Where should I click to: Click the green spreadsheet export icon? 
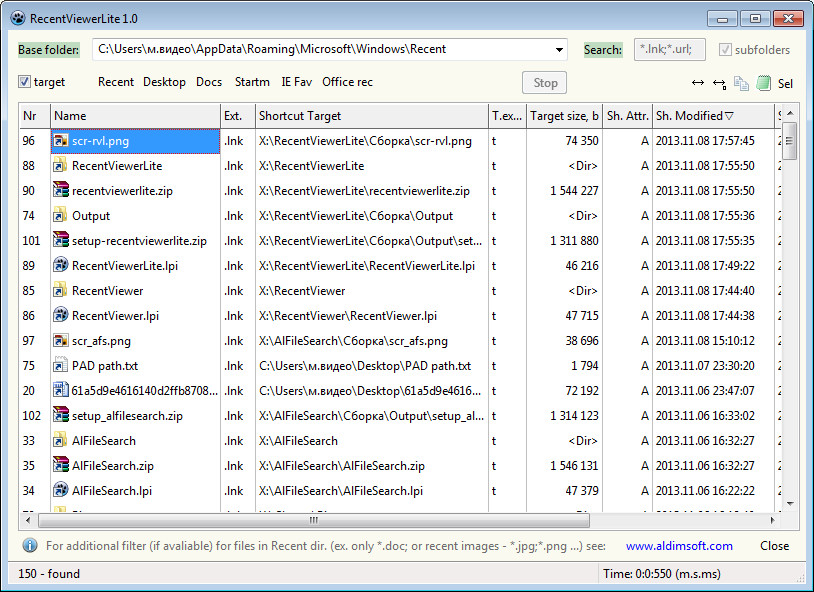point(763,83)
